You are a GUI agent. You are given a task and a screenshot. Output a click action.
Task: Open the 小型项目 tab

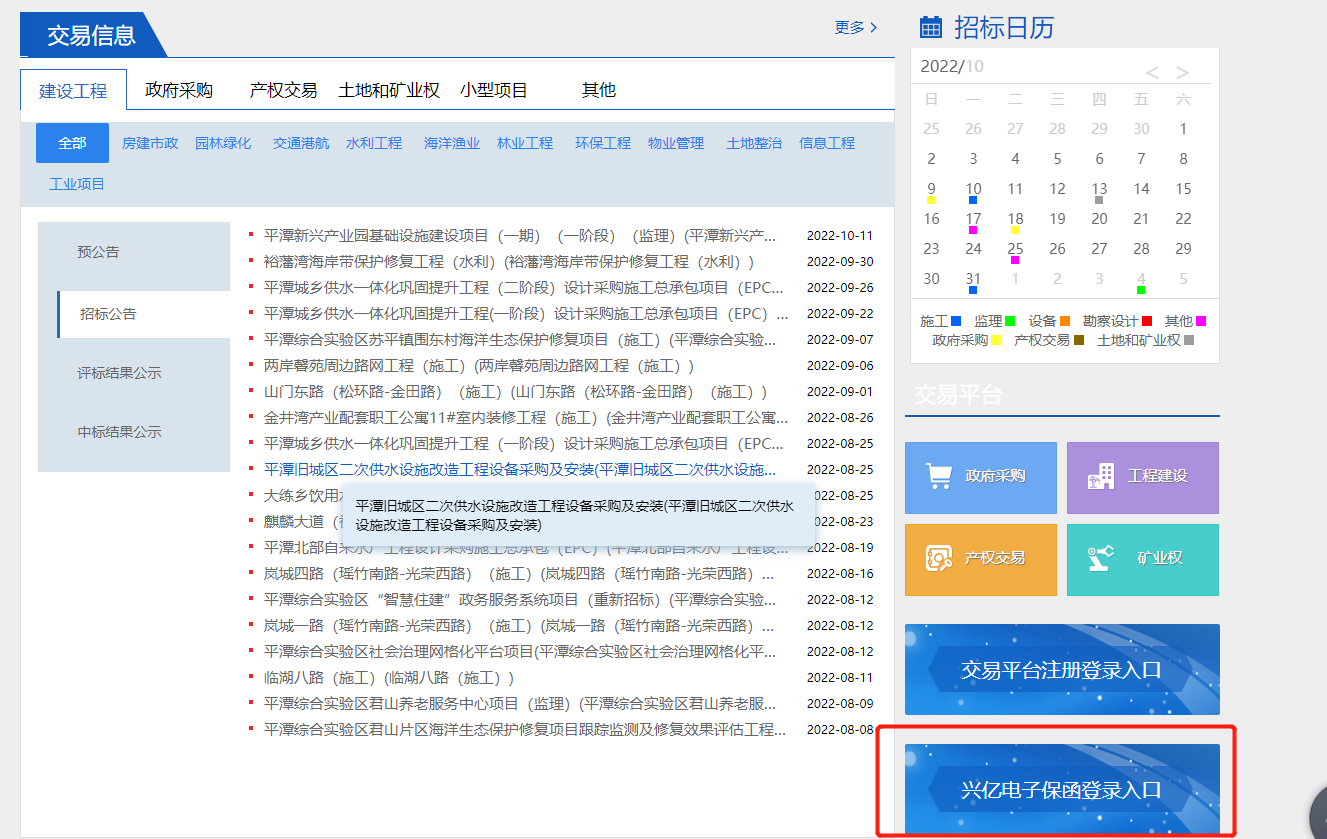(x=494, y=89)
